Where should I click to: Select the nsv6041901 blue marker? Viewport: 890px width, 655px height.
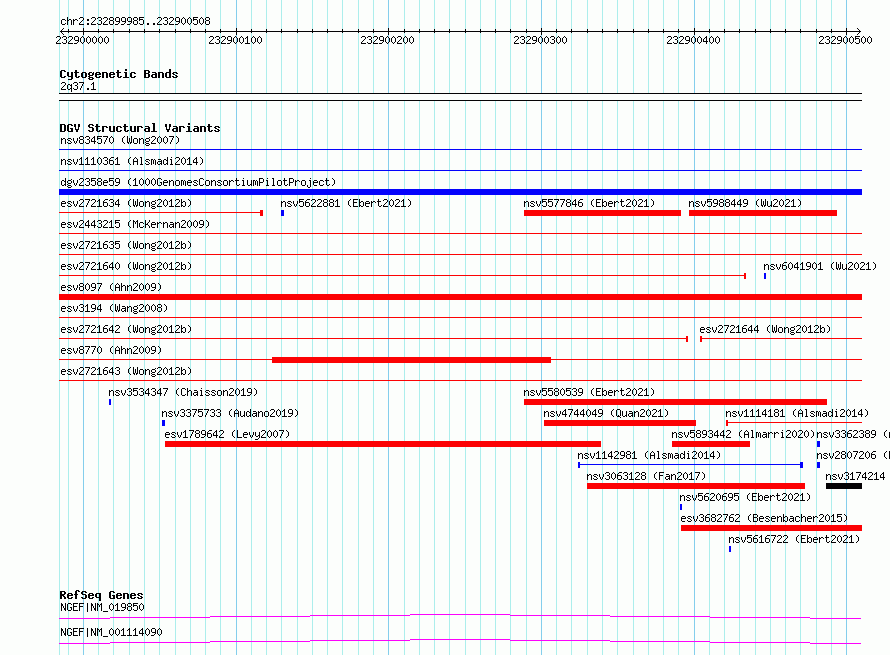coord(765,276)
